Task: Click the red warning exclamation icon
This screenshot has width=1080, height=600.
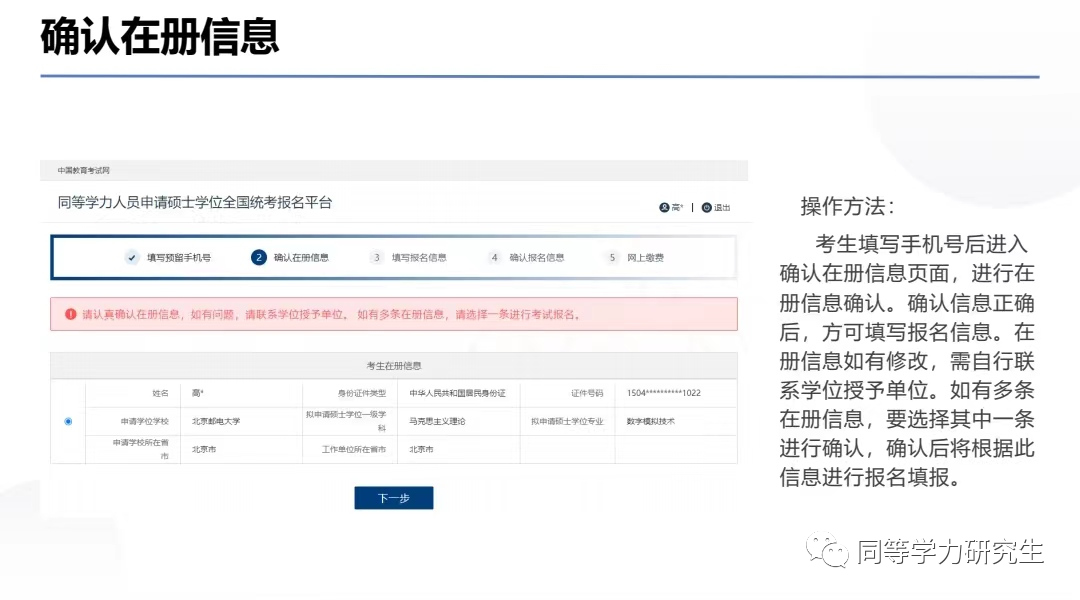Action: (71, 314)
